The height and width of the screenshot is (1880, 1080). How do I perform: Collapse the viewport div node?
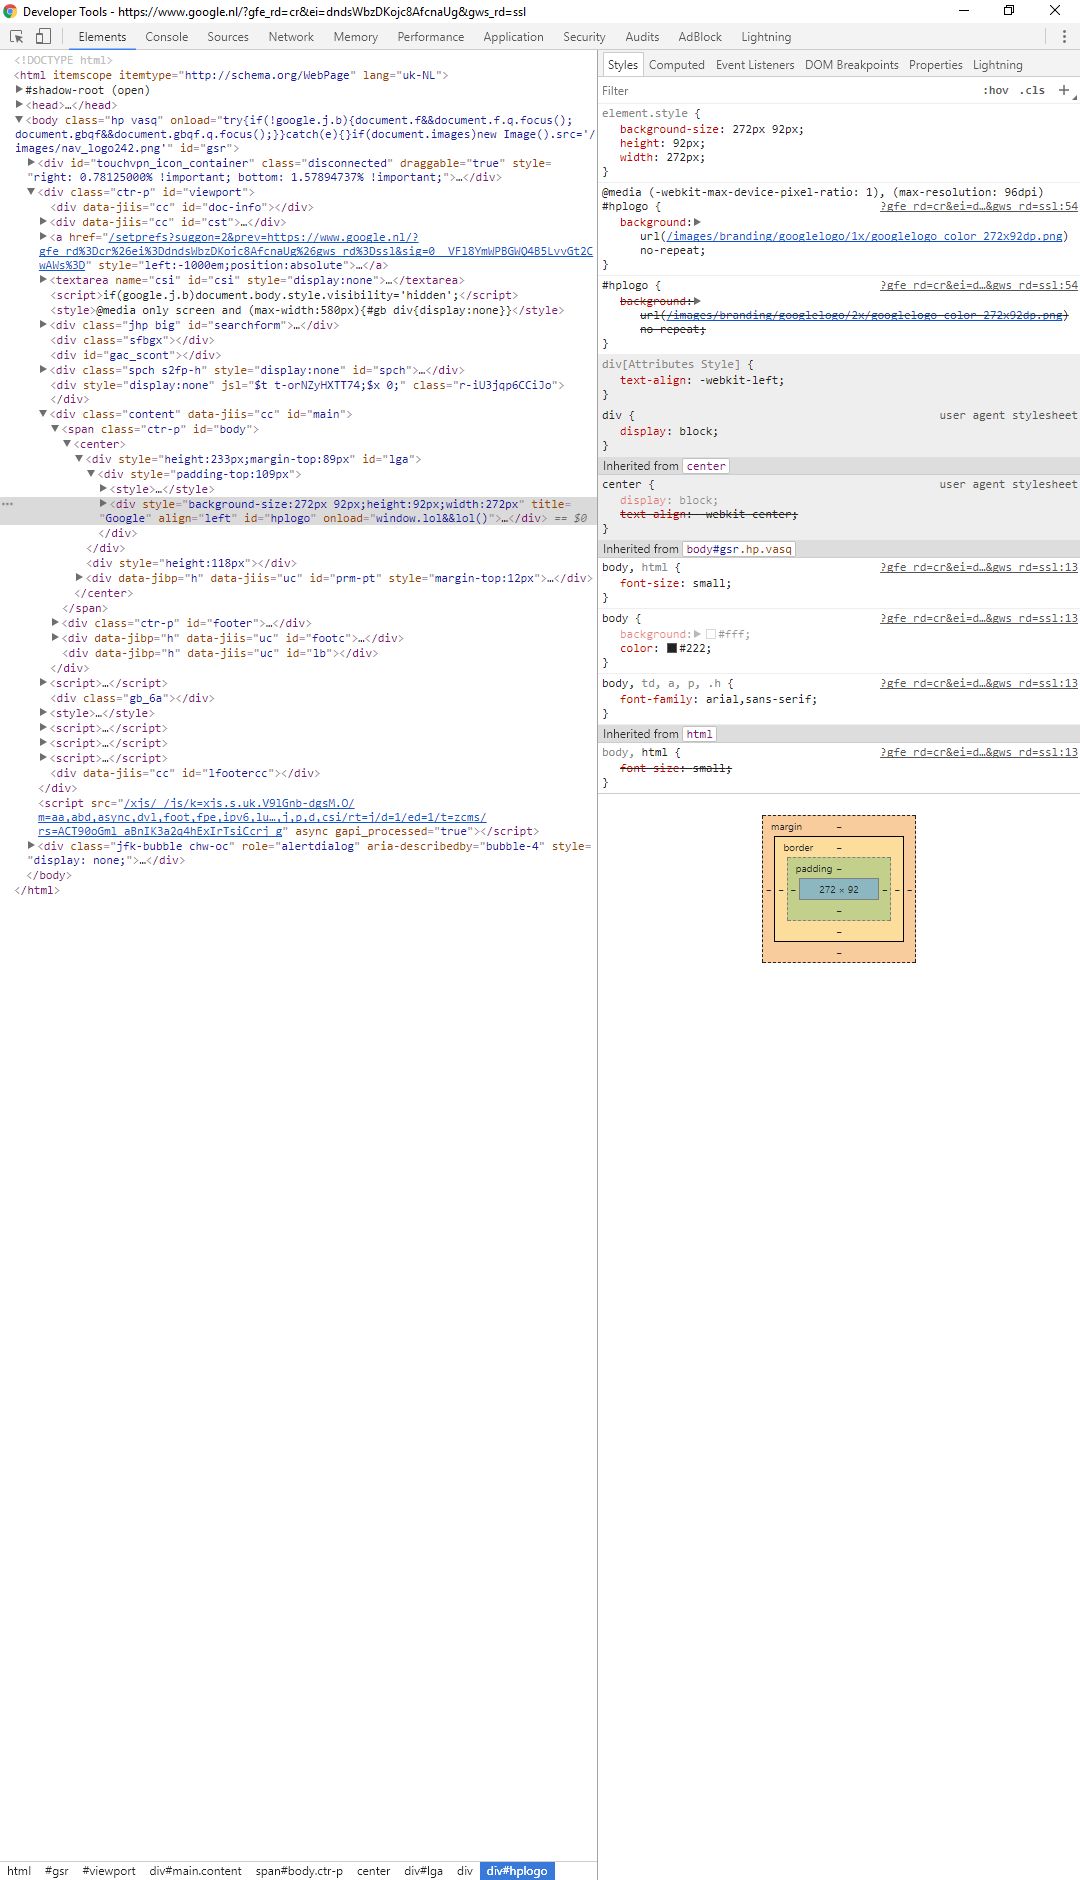point(31,192)
